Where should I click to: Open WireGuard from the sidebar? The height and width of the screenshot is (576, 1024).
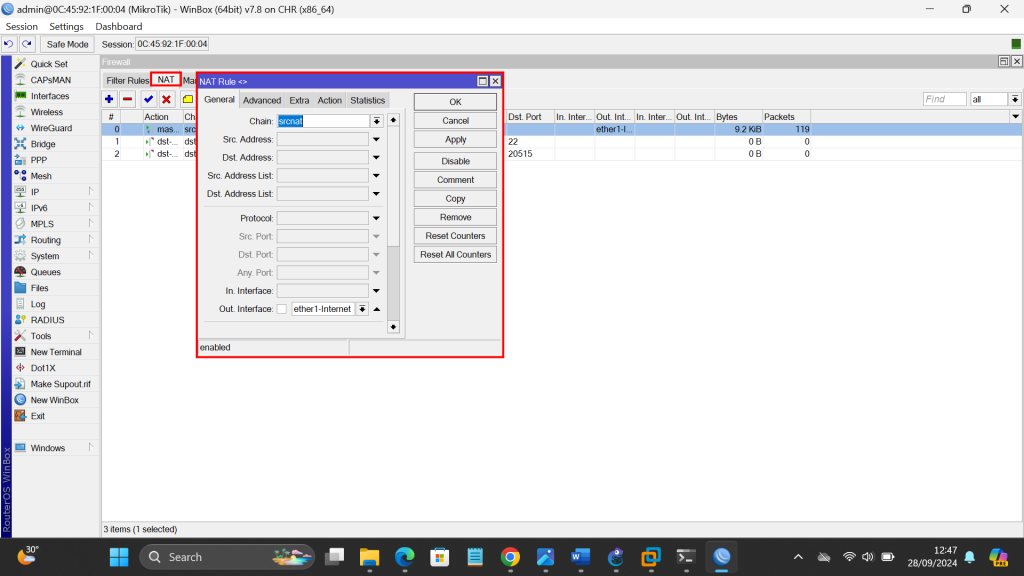point(50,128)
